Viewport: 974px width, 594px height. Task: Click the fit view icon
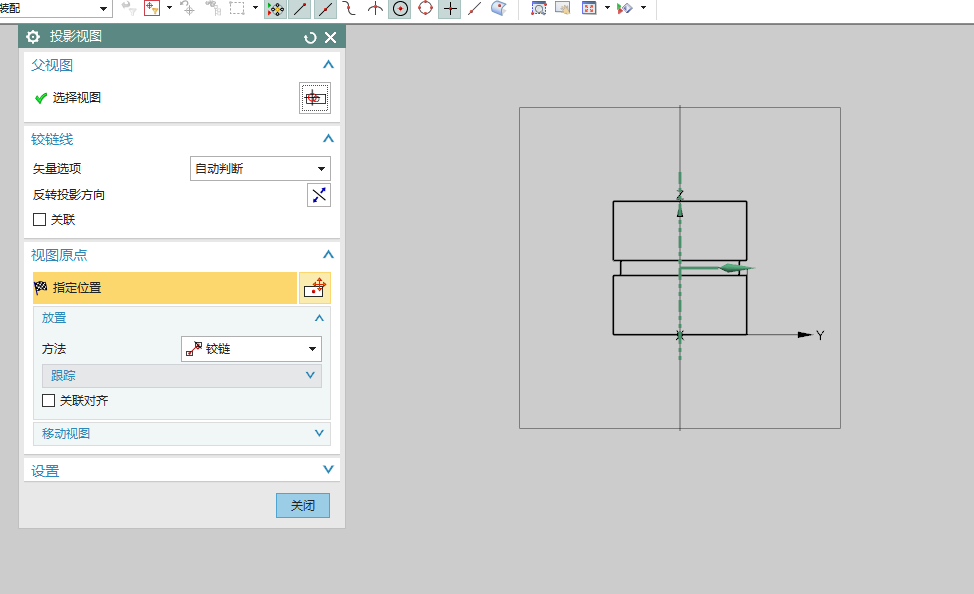(589, 8)
